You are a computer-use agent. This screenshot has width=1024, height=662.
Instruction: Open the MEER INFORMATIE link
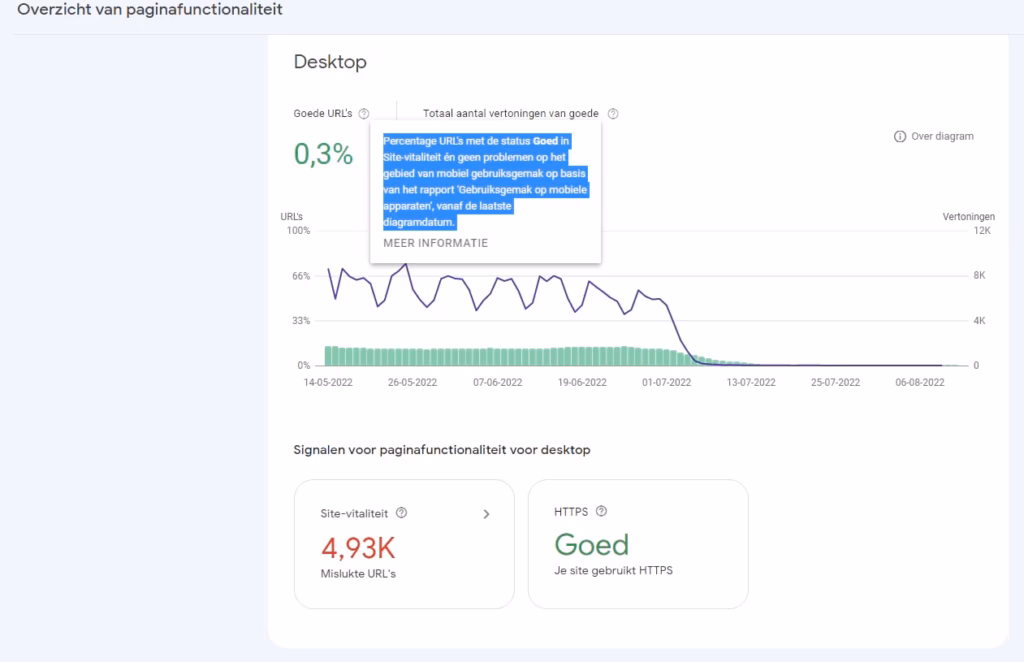(x=434, y=242)
